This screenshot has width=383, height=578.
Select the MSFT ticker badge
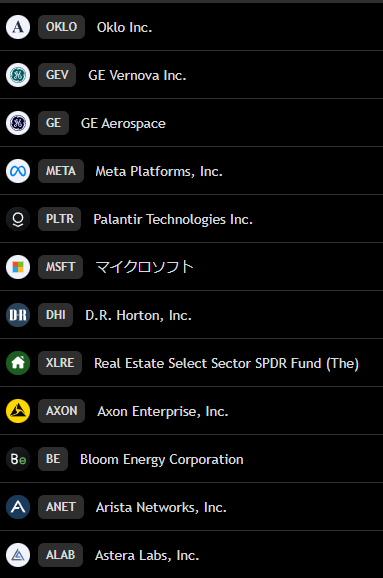click(x=60, y=267)
